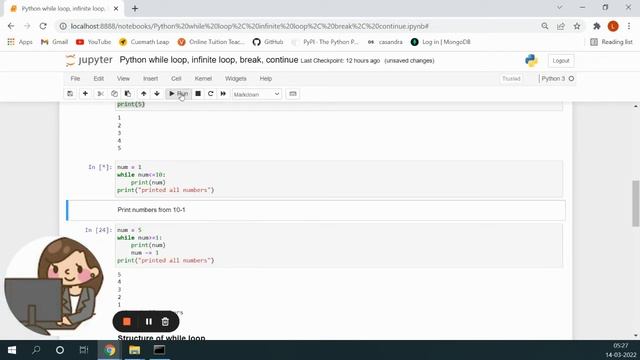The image size is (640, 360).
Task: Bookmark this page with the star icon
Action: (x=577, y=26)
